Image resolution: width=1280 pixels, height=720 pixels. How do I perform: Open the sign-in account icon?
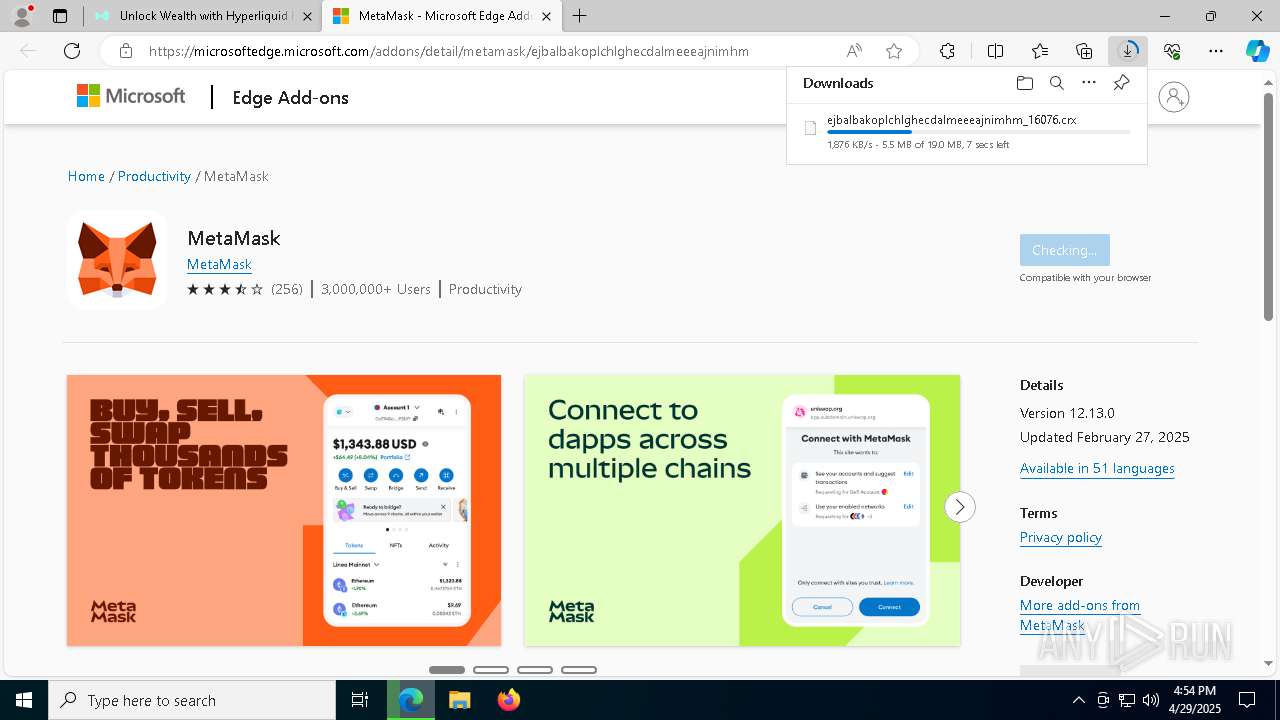1173,97
